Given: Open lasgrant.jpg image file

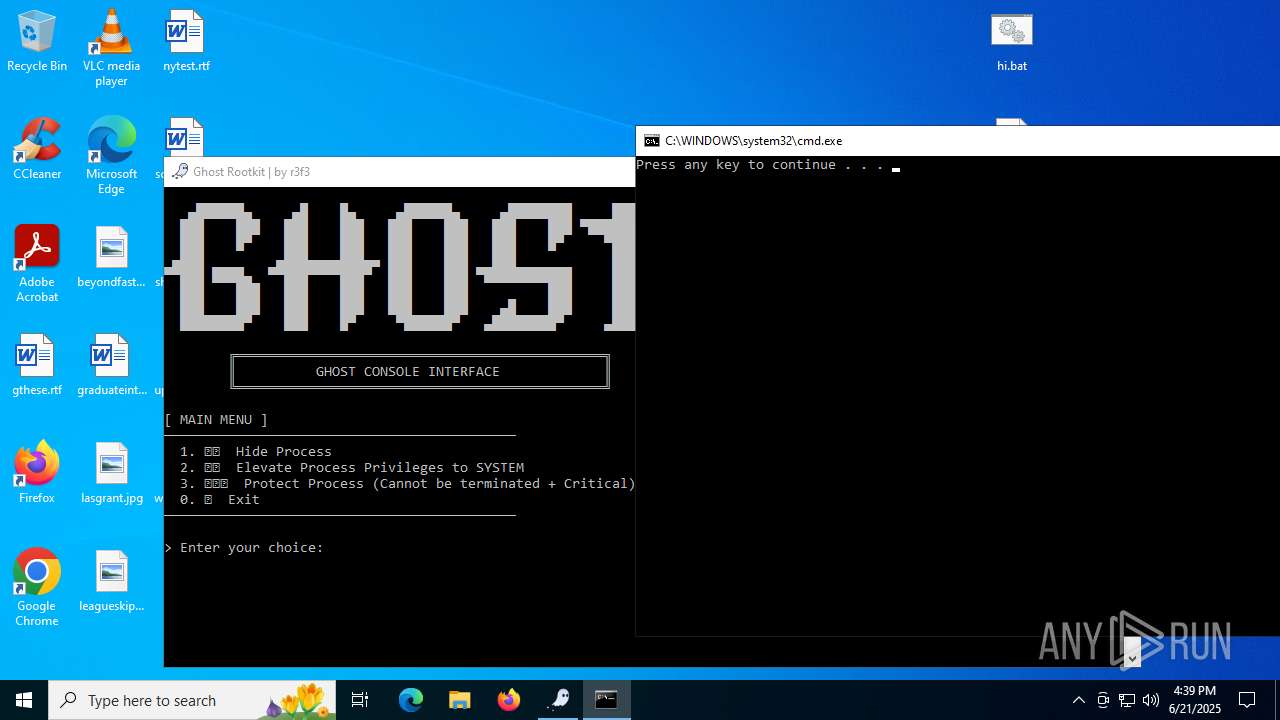Looking at the screenshot, I should point(111,473).
